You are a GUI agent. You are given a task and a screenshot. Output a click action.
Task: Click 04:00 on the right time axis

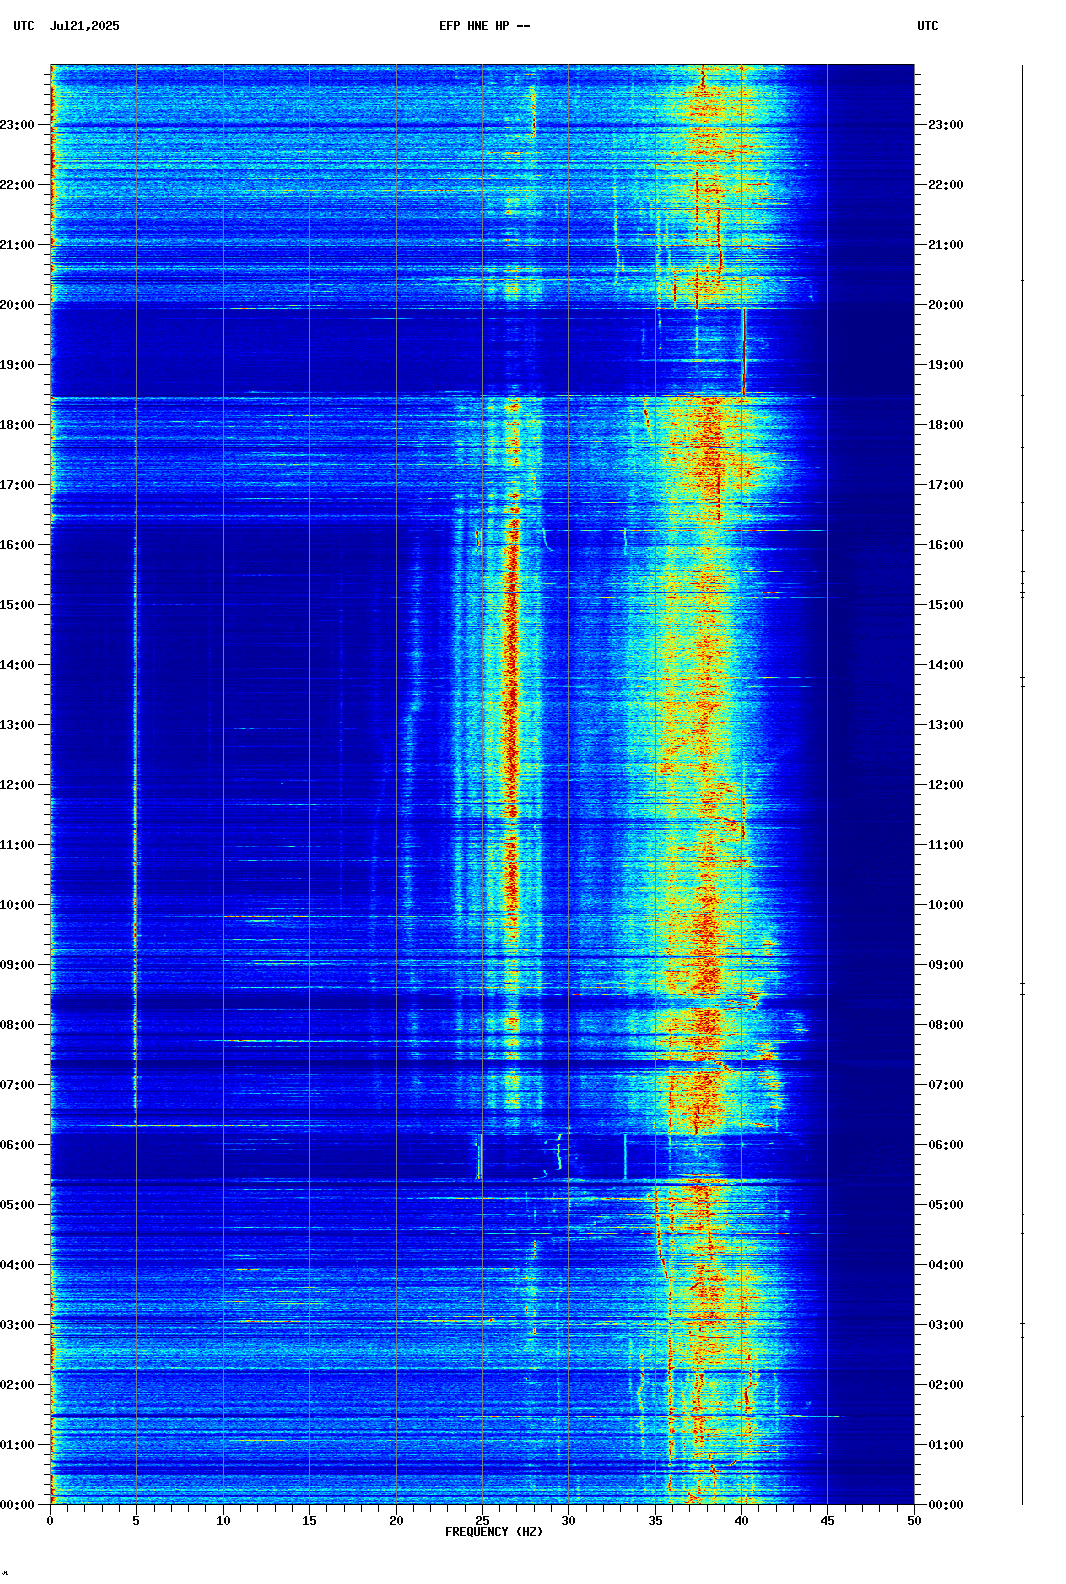pos(946,1265)
